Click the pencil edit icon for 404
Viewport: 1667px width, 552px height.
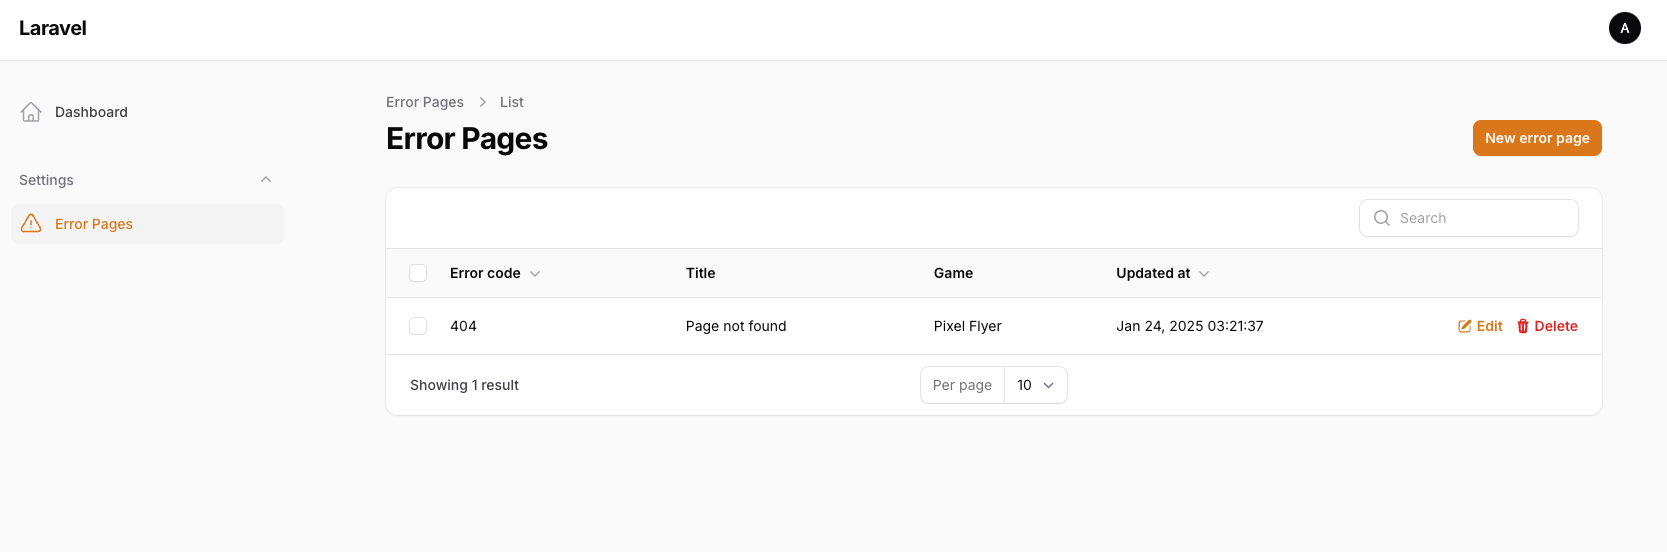(1465, 326)
